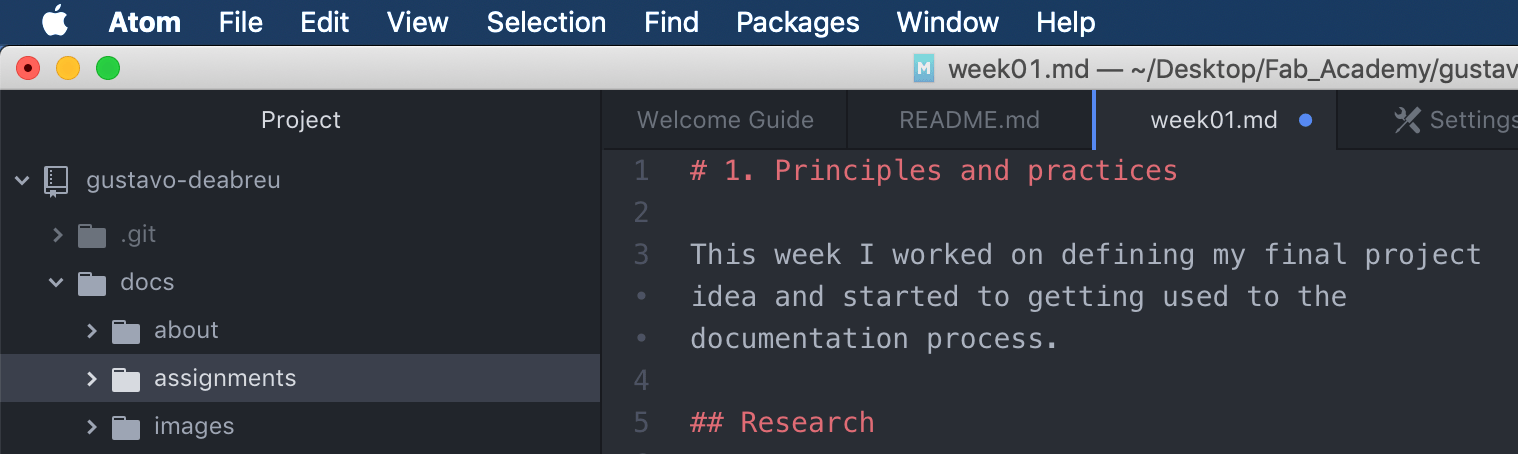The width and height of the screenshot is (1518, 454).
Task: Expand the assignments folder chevron
Action: tap(92, 378)
